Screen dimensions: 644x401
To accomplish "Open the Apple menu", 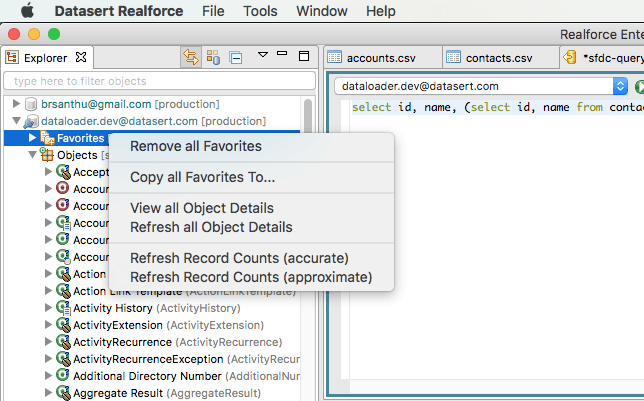I will [28, 11].
